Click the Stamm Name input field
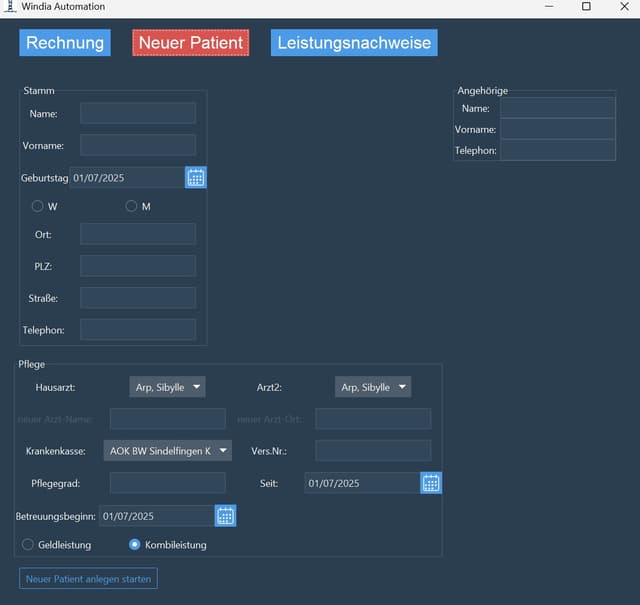640x605 pixels. [x=138, y=113]
